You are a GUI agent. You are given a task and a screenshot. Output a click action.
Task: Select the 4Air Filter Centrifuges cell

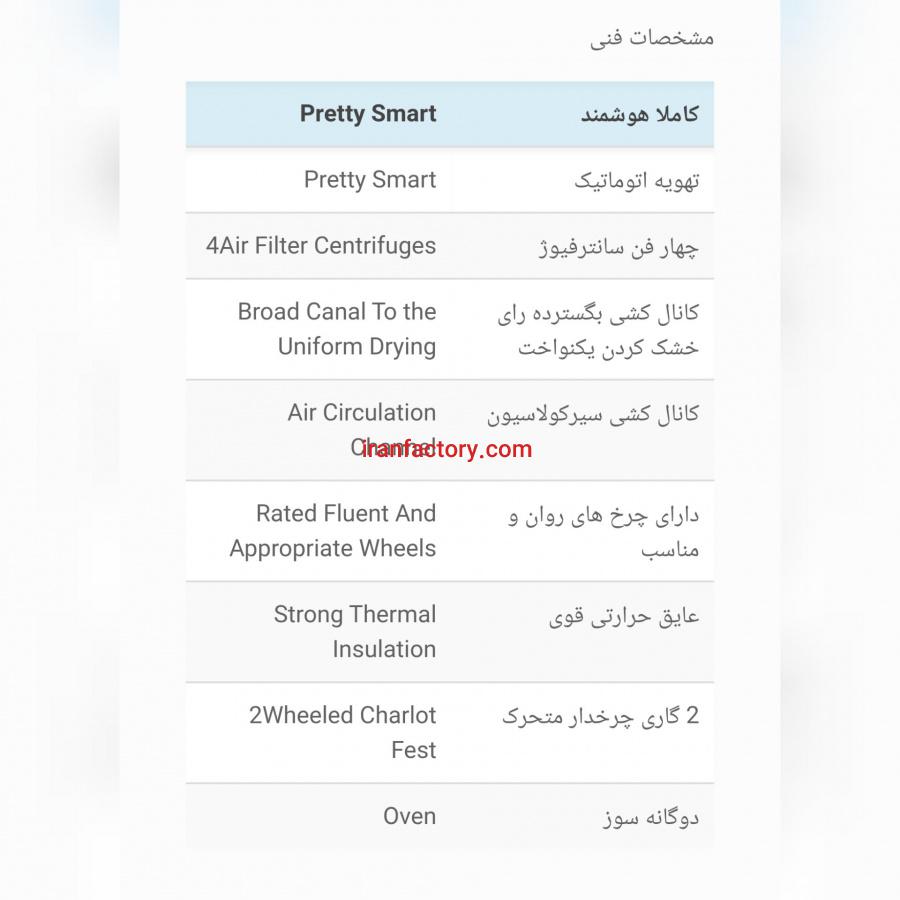[x=321, y=246]
